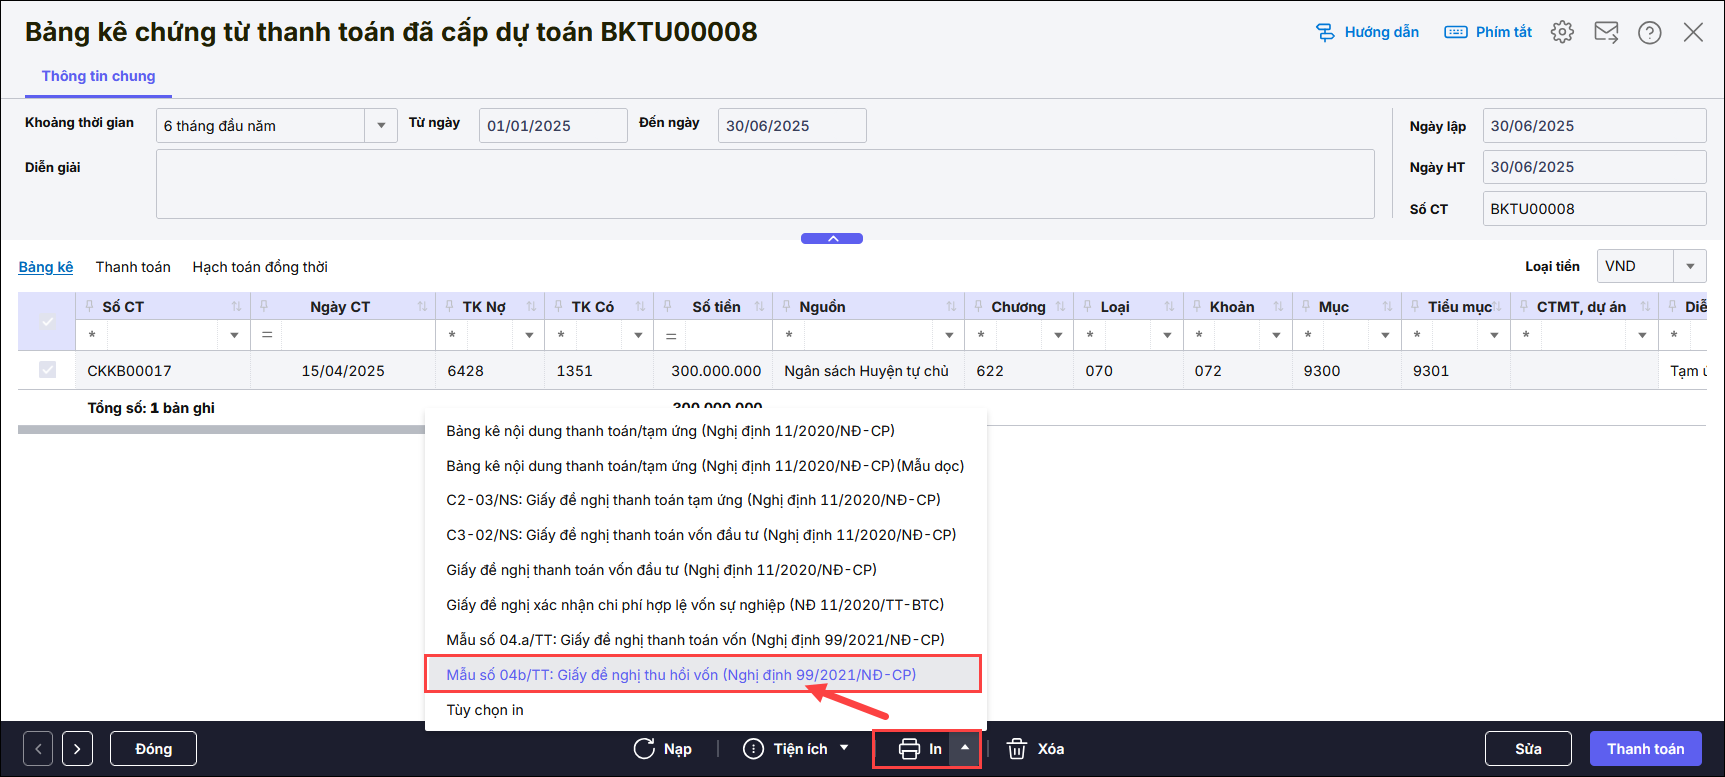This screenshot has height=777, width=1725.
Task: Open the Loại tiền VND dropdown
Action: pyautogui.click(x=1690, y=266)
